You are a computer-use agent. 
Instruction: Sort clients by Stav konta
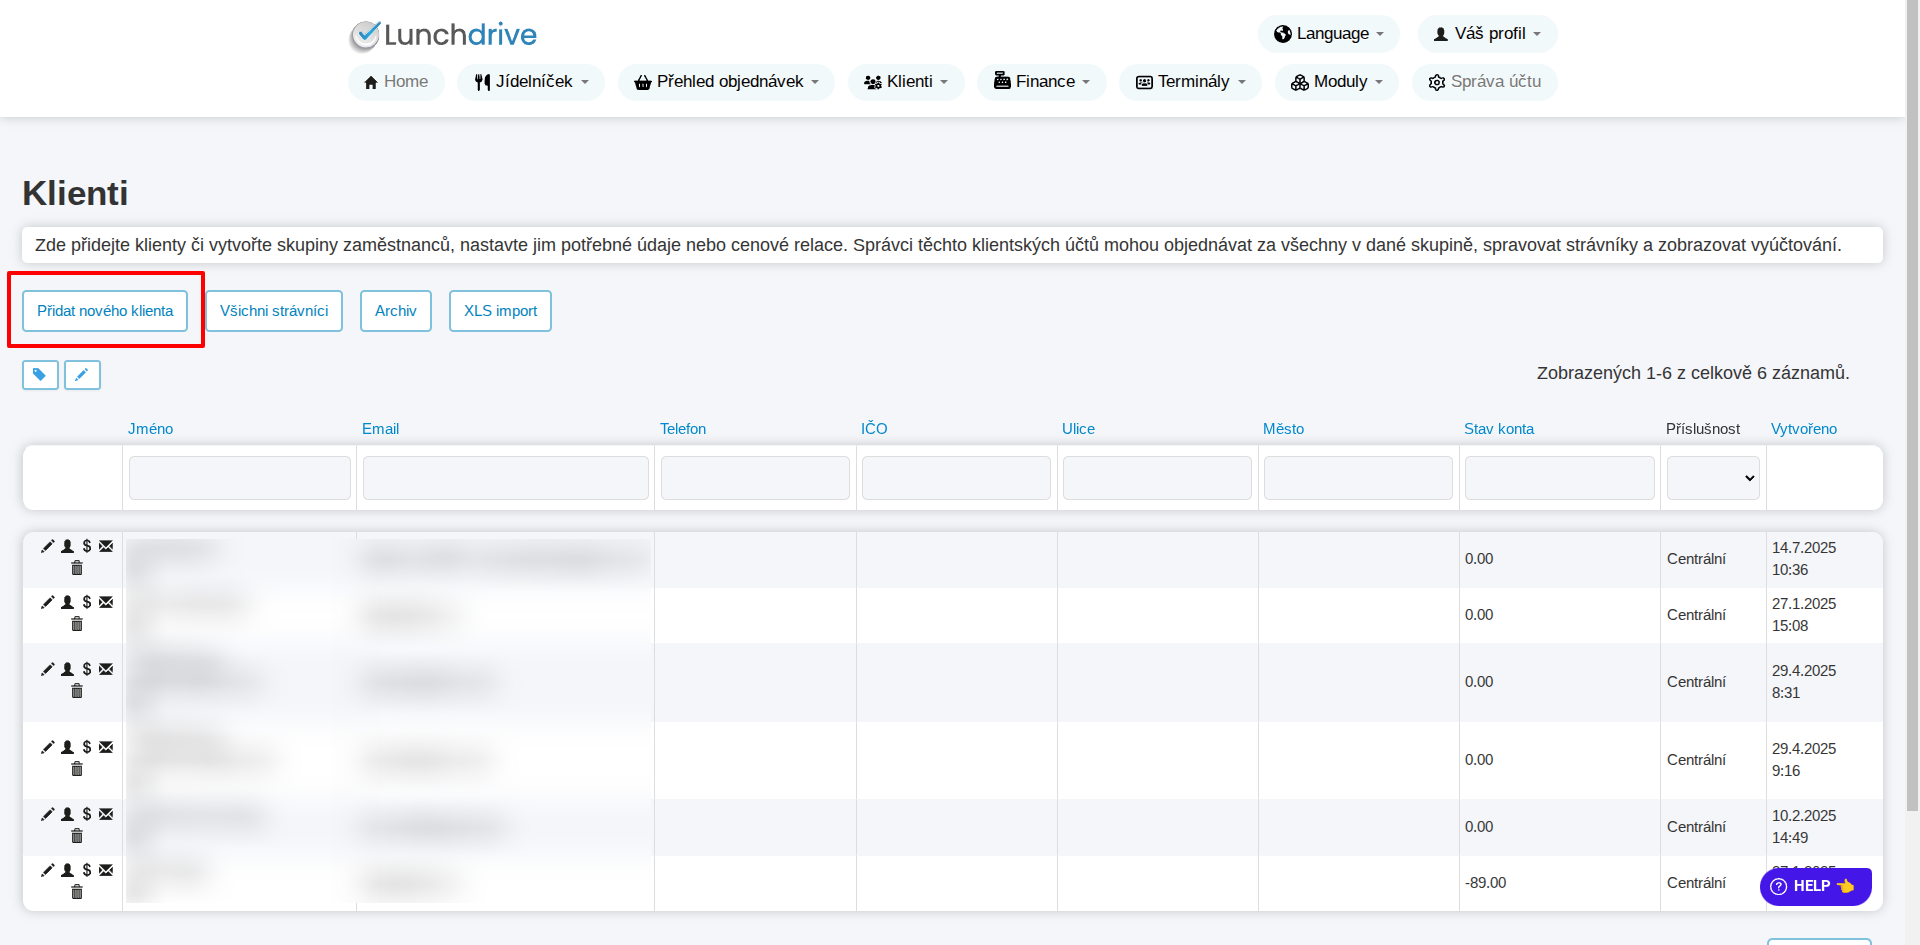(1499, 429)
